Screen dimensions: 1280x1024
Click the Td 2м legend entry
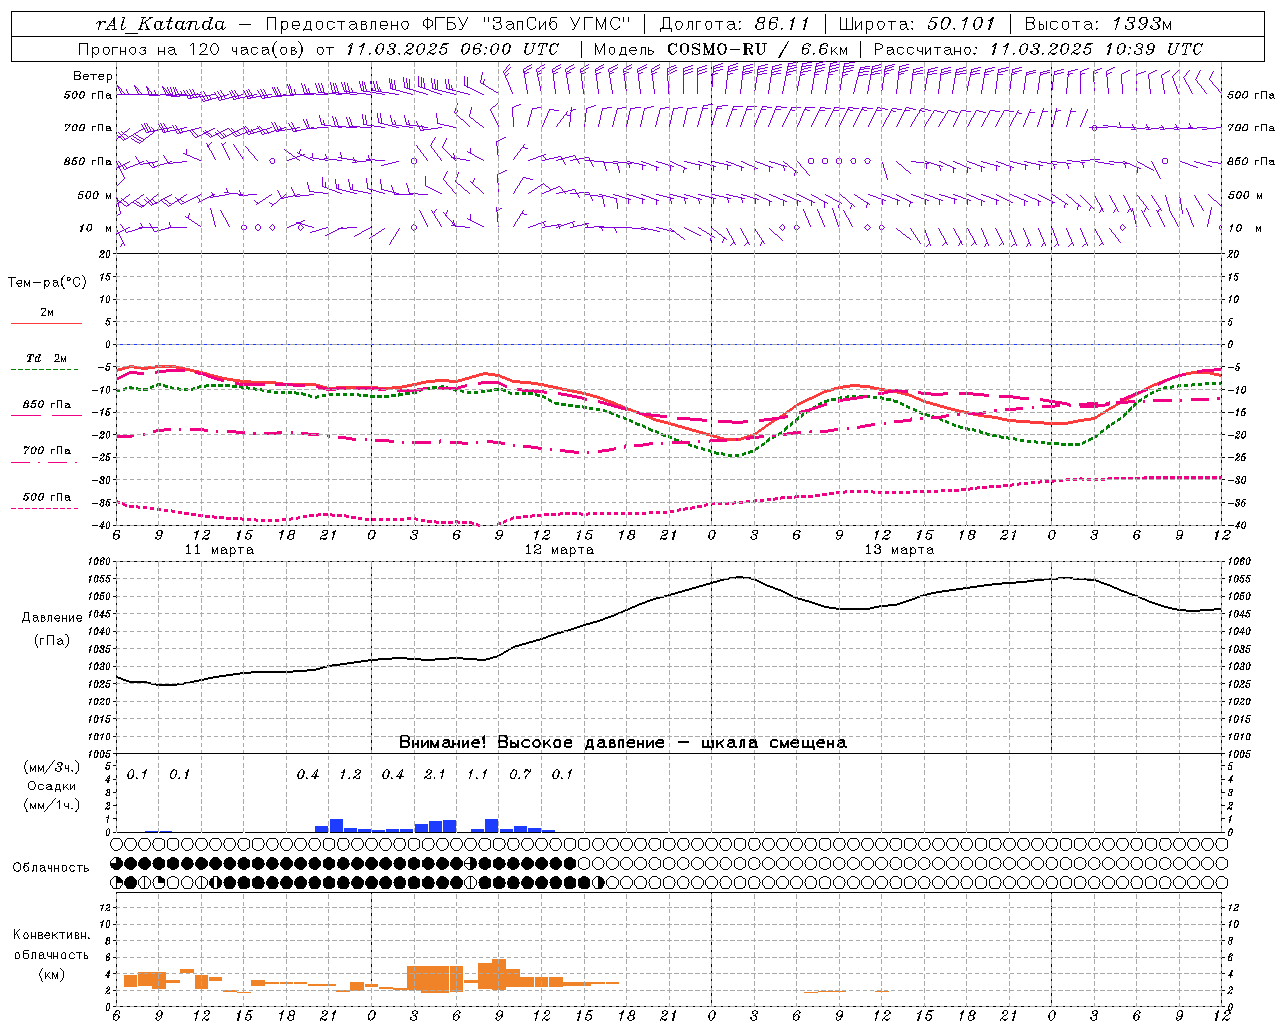(47, 358)
